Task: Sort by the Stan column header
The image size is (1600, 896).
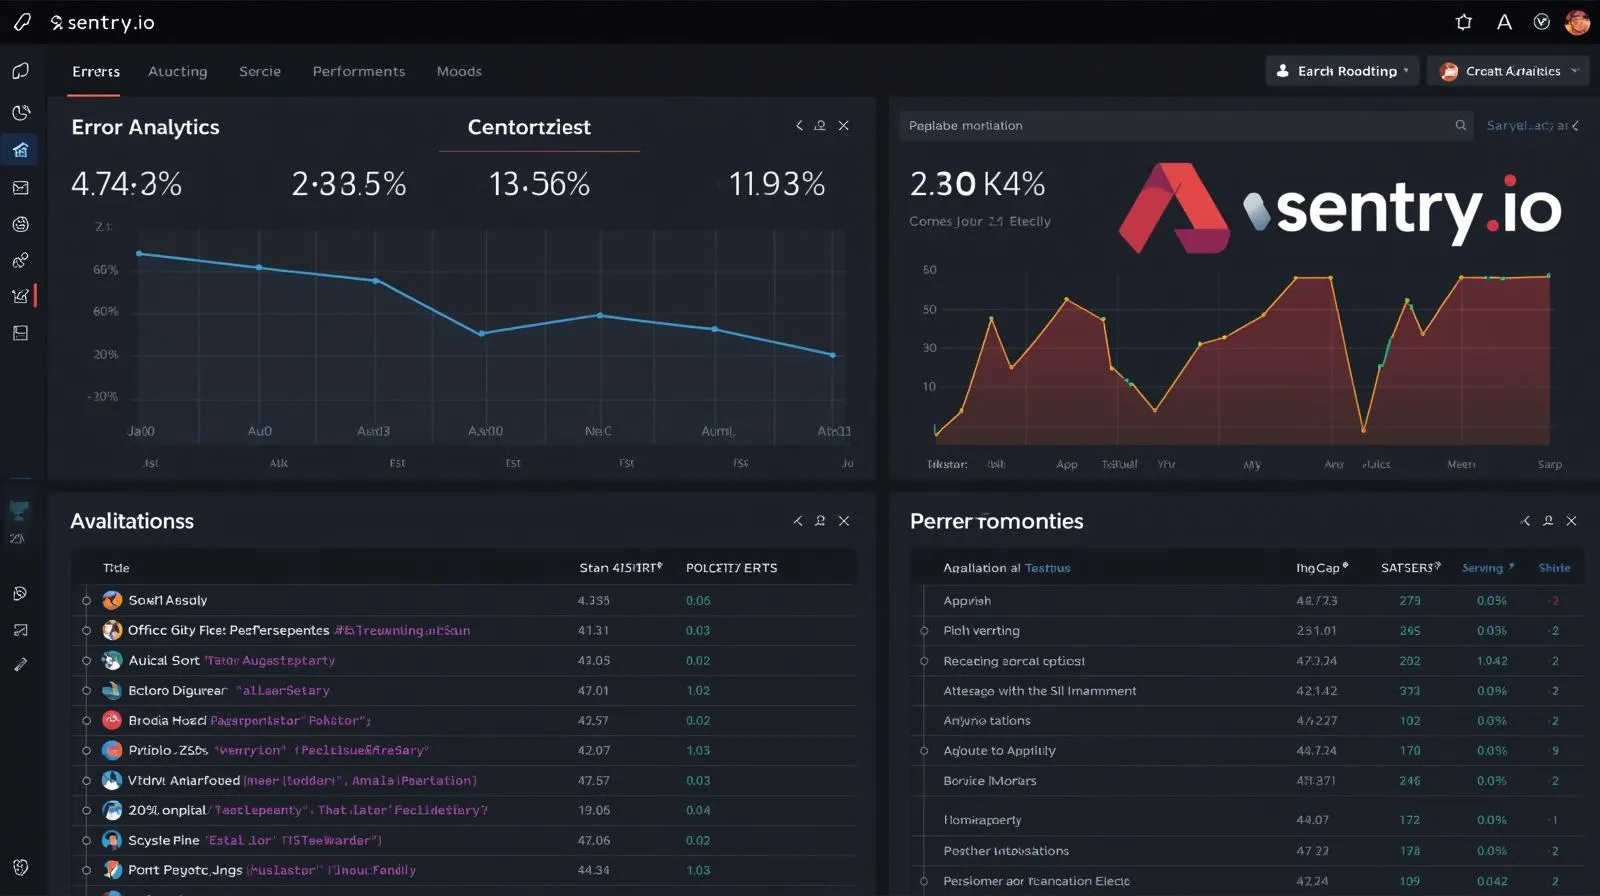Action: point(620,567)
